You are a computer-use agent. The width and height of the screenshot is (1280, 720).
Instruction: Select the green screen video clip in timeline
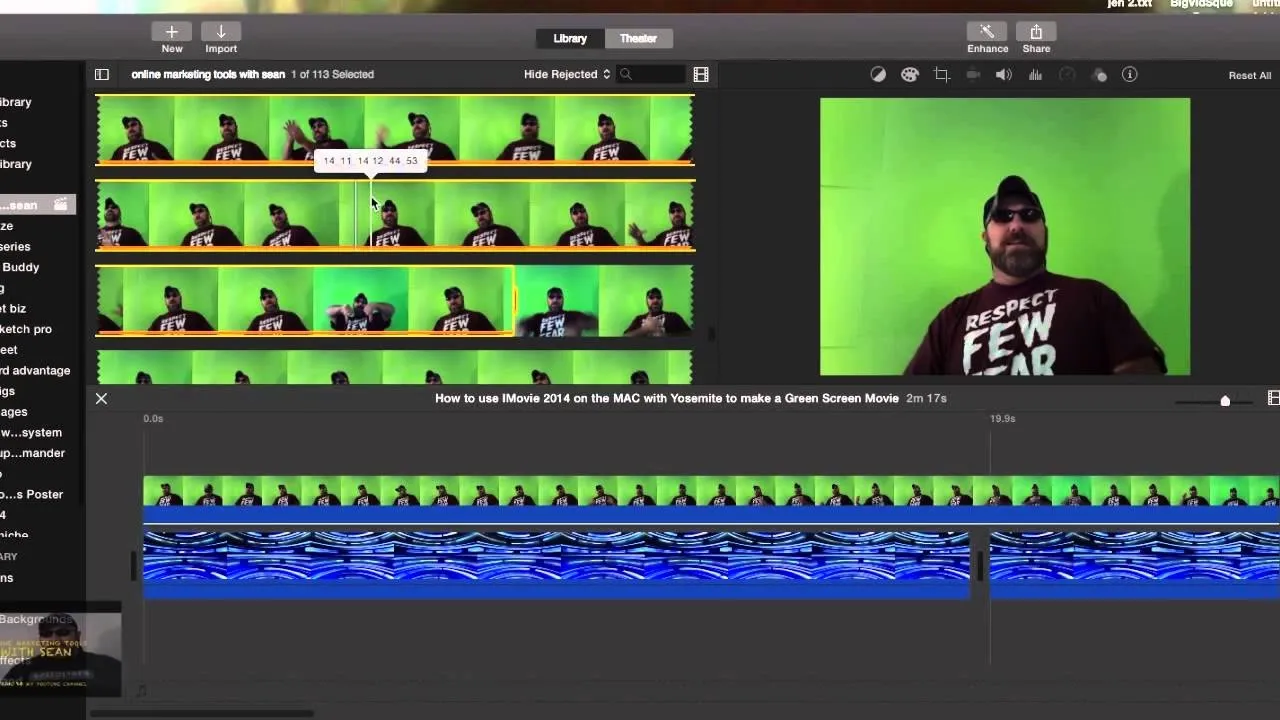click(711, 500)
